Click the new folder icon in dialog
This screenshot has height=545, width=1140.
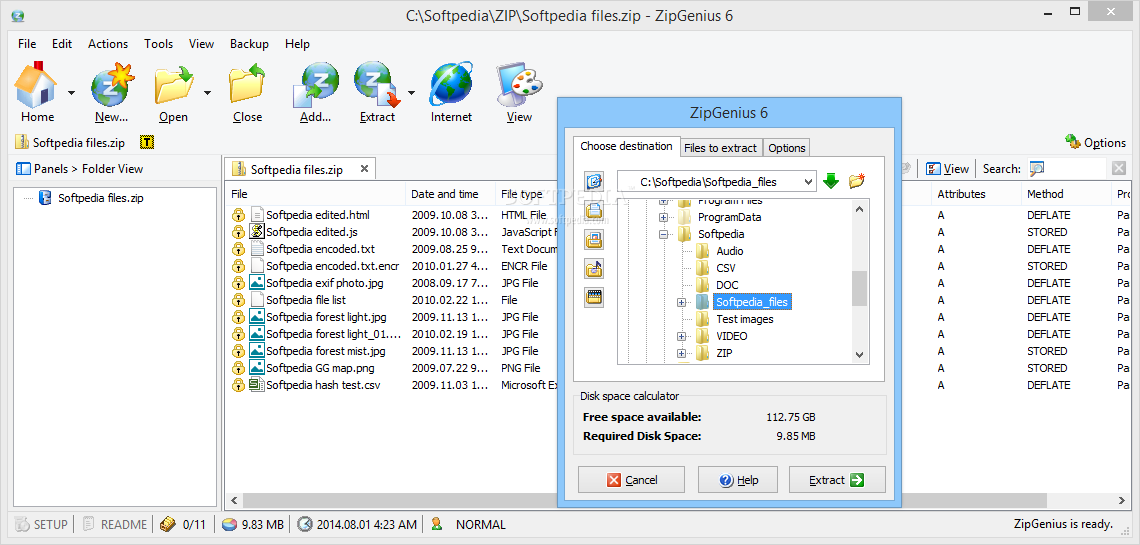(x=856, y=181)
